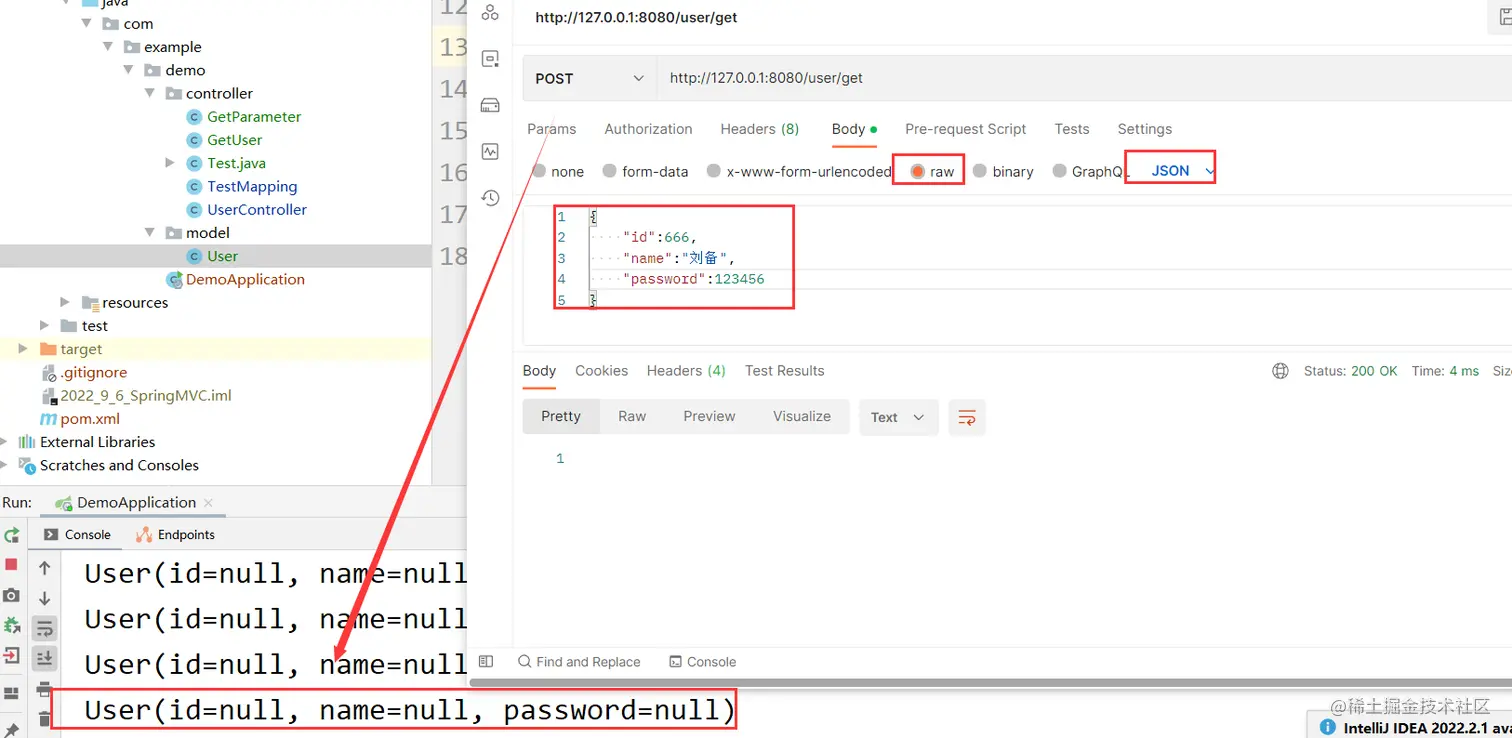Open Postman Monitors sidebar icon

click(490, 152)
